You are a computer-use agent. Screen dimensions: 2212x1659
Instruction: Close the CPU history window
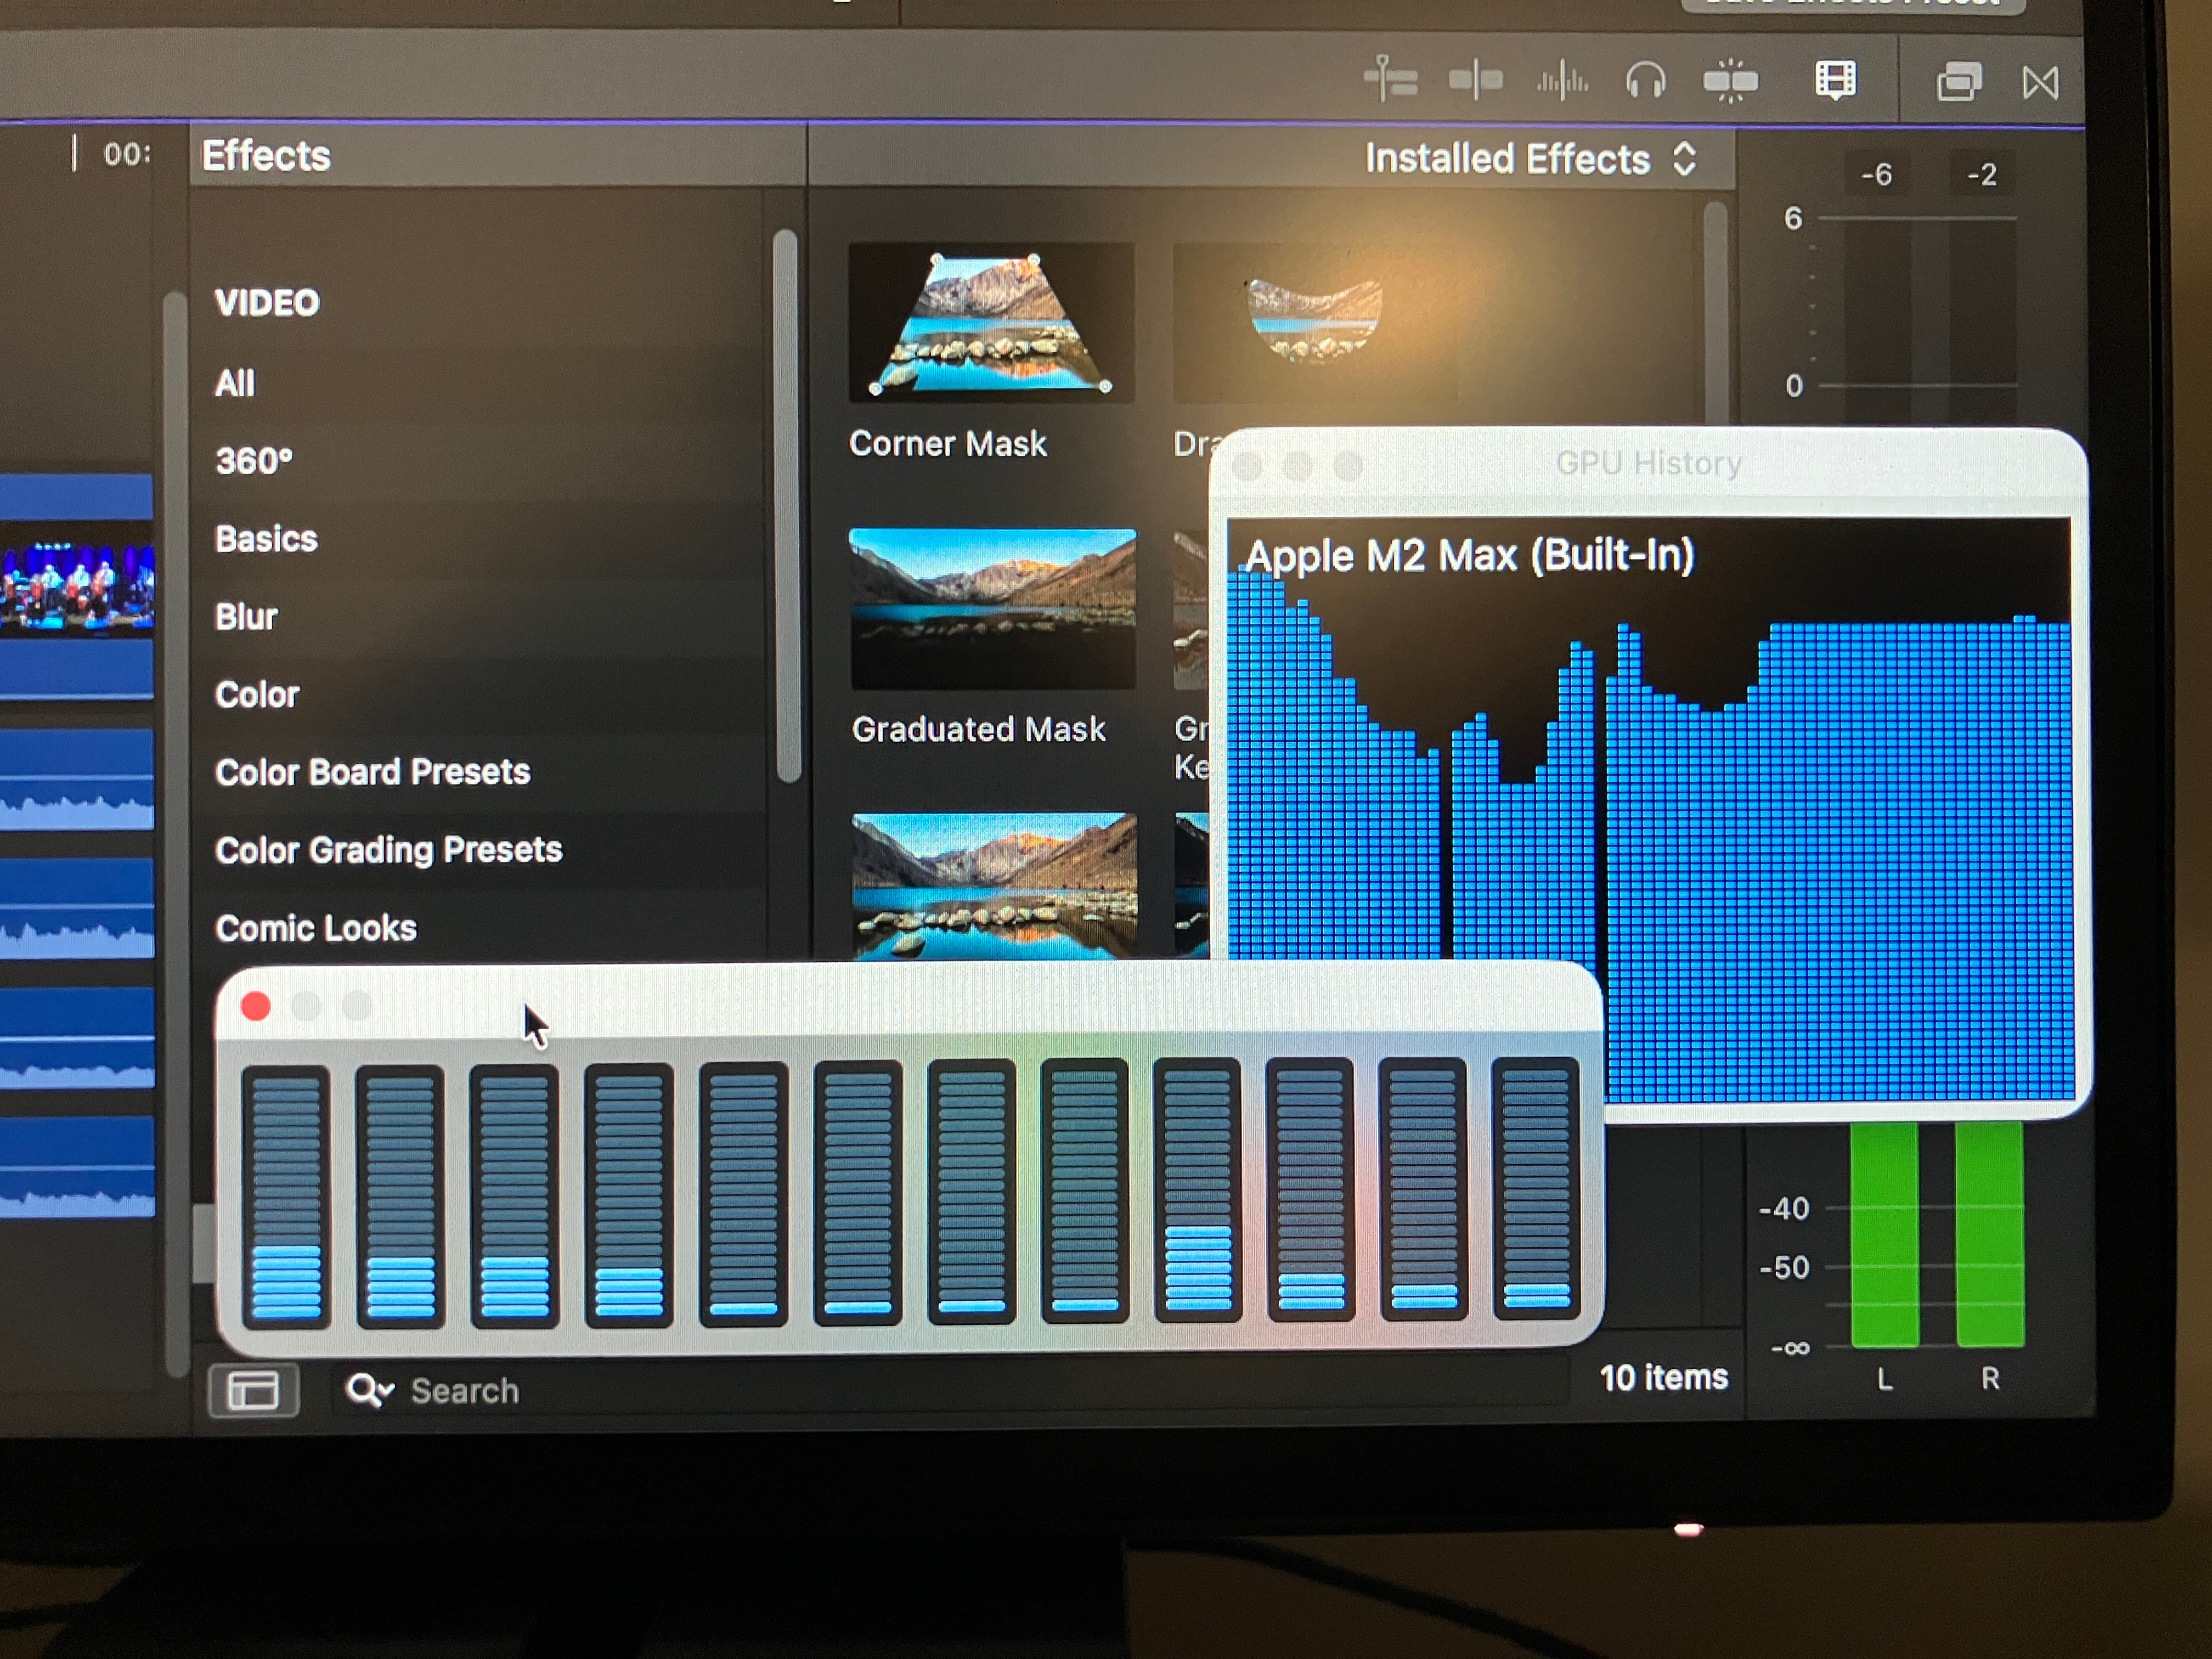coord(256,1006)
